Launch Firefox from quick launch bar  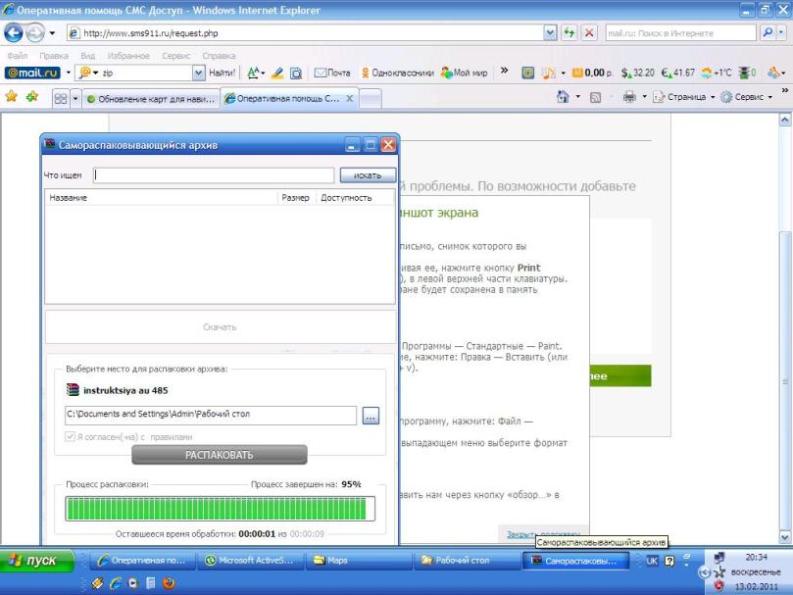[x=169, y=582]
